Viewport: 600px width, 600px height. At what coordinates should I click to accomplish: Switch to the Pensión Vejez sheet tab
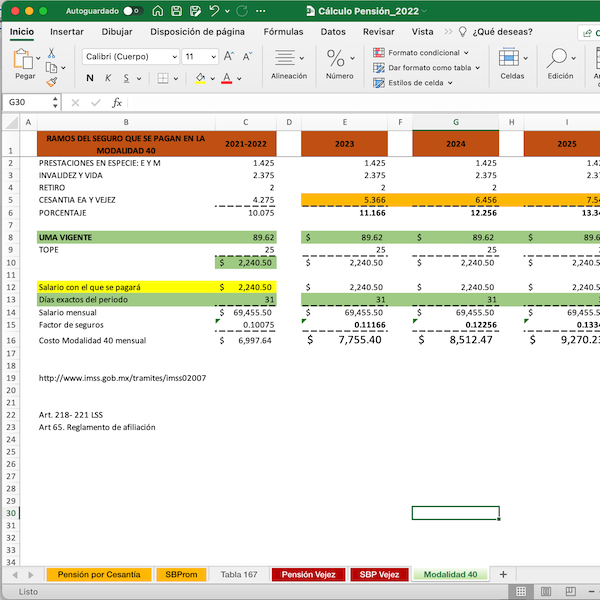(x=308, y=574)
